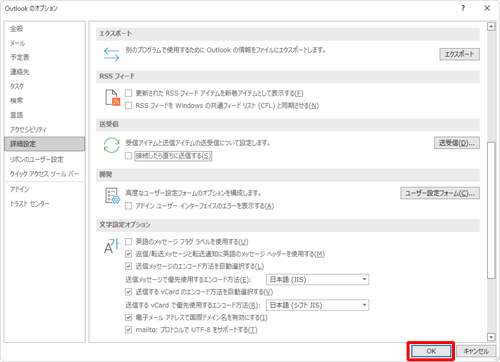Click scrollbar down arrow
Screen dimensions: 500x362
point(491,337)
